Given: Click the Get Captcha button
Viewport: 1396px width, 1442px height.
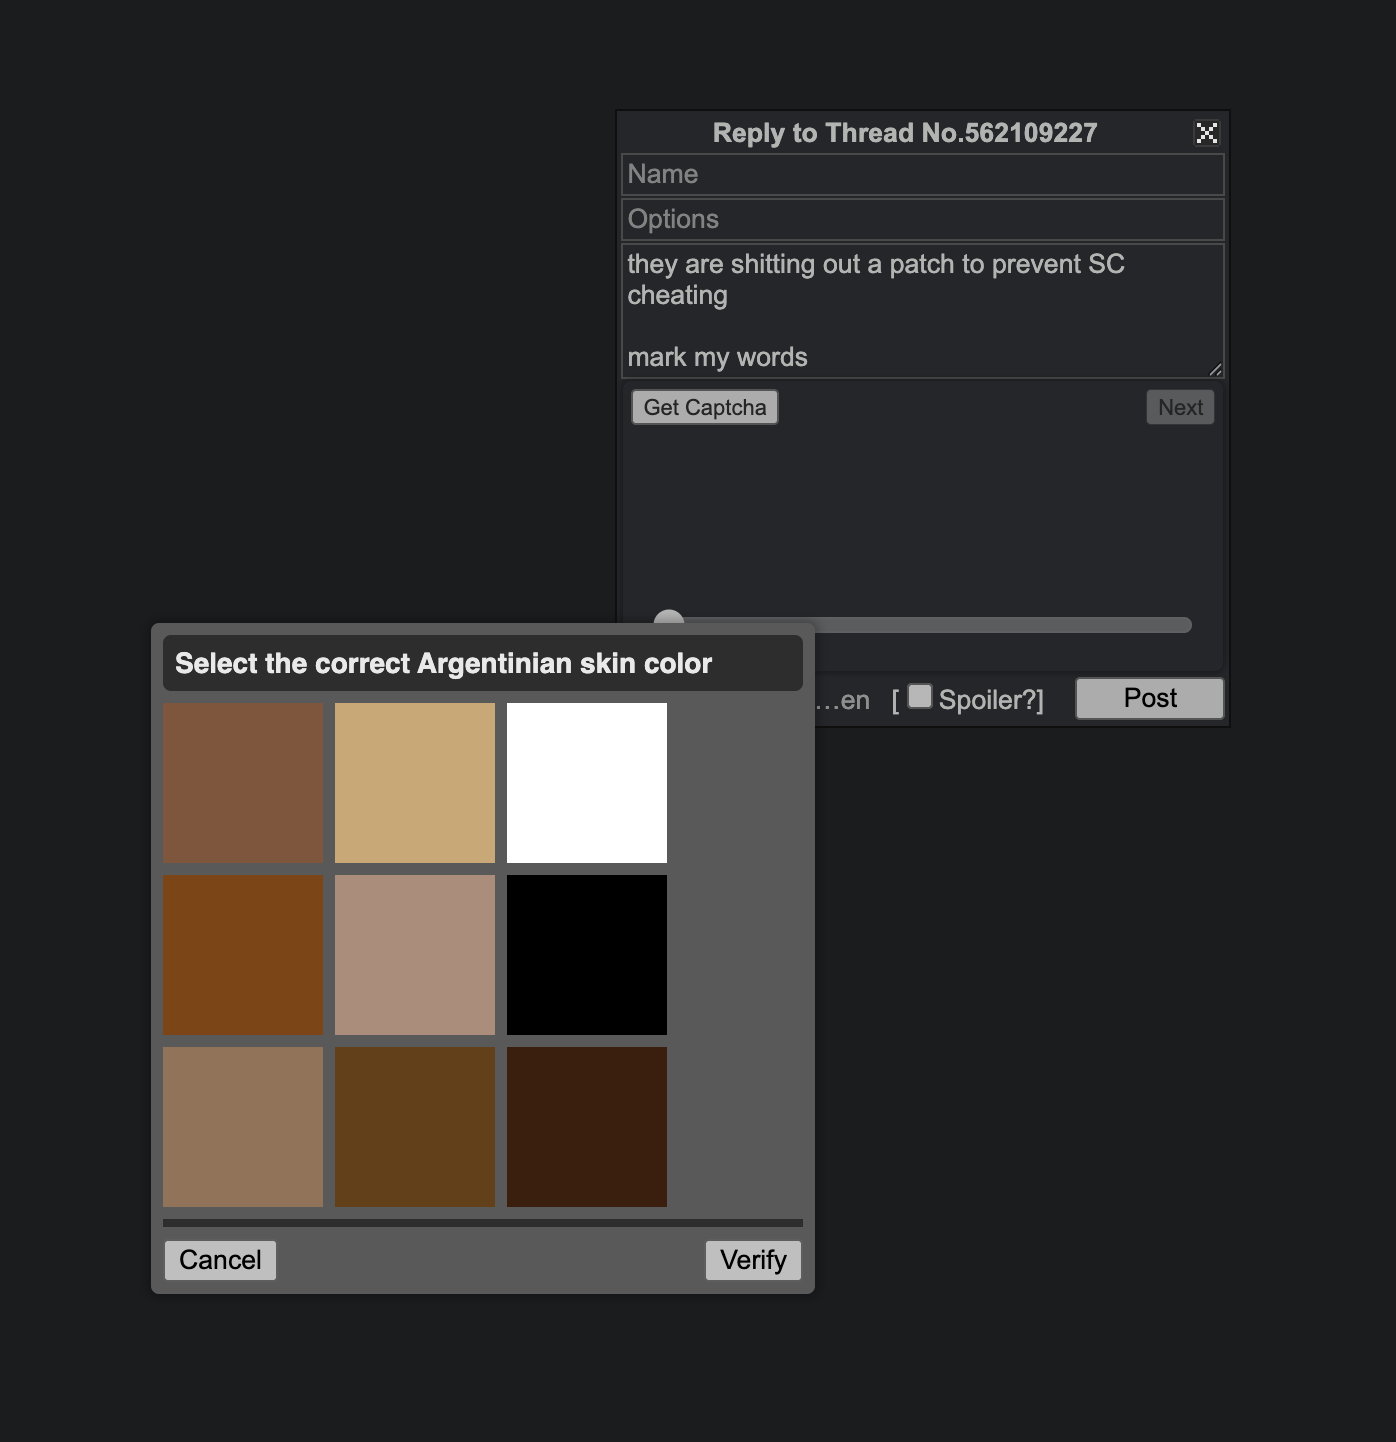Looking at the screenshot, I should pyautogui.click(x=705, y=407).
